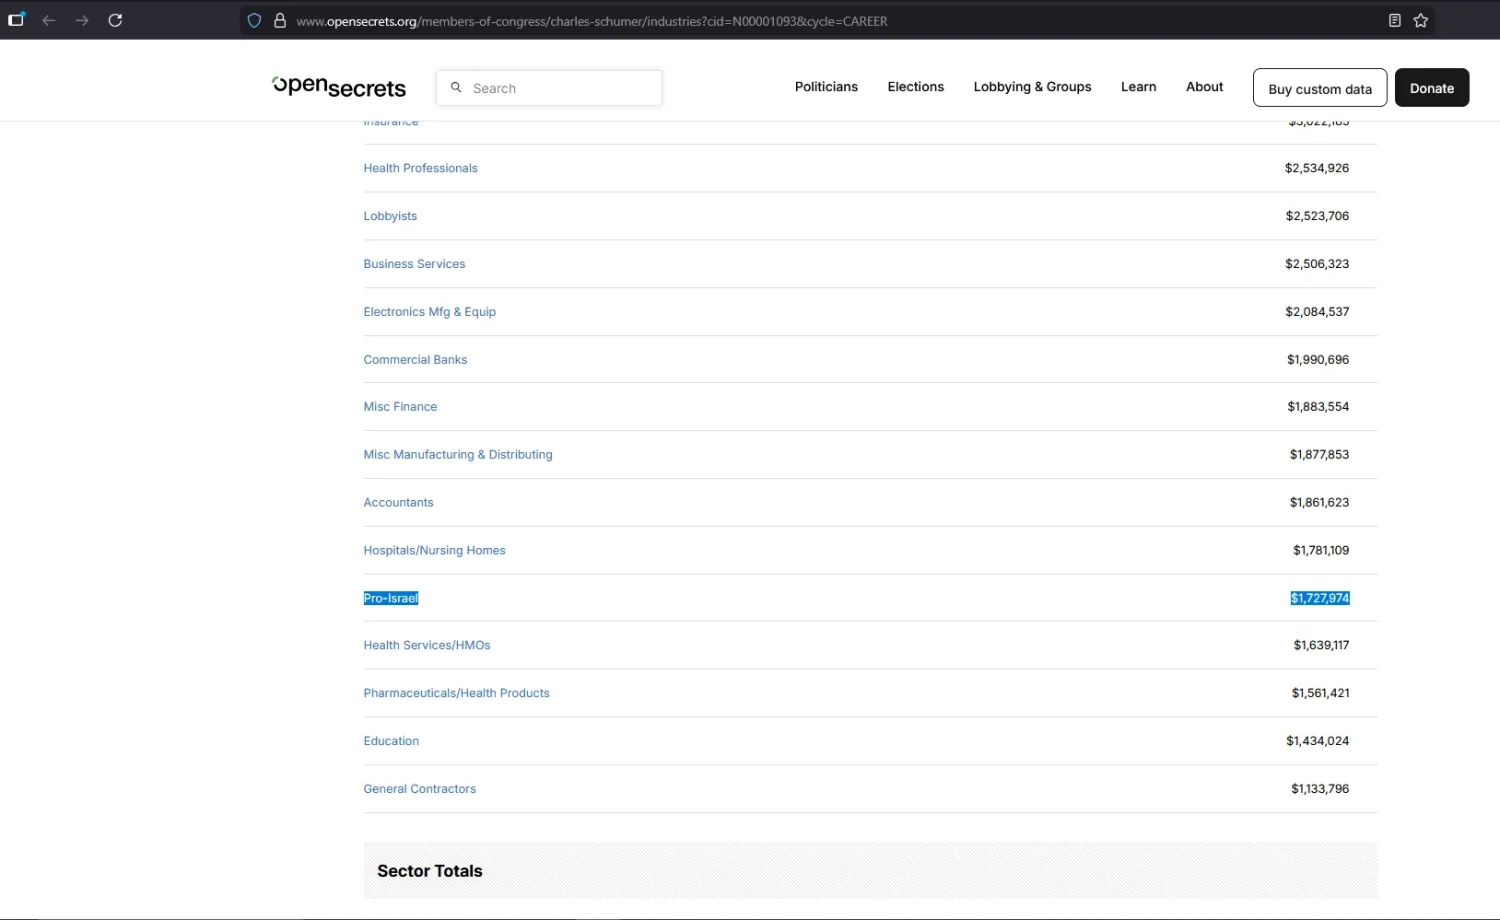
Task: Click the $1,883,554 amount
Action: (1318, 407)
